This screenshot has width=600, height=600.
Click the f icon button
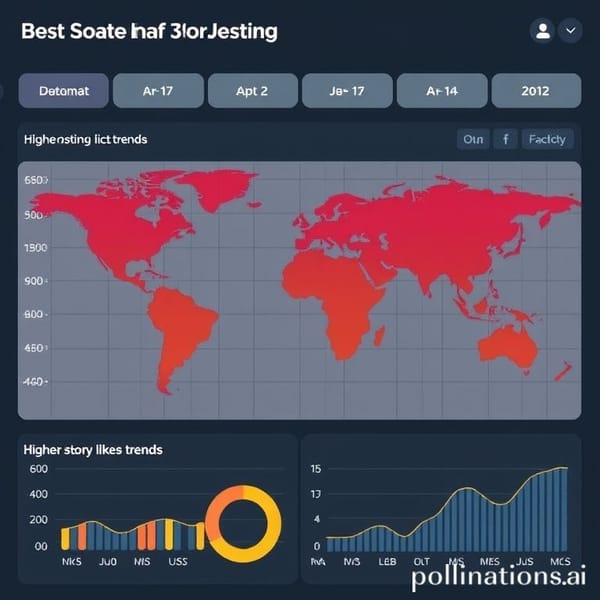tap(505, 139)
